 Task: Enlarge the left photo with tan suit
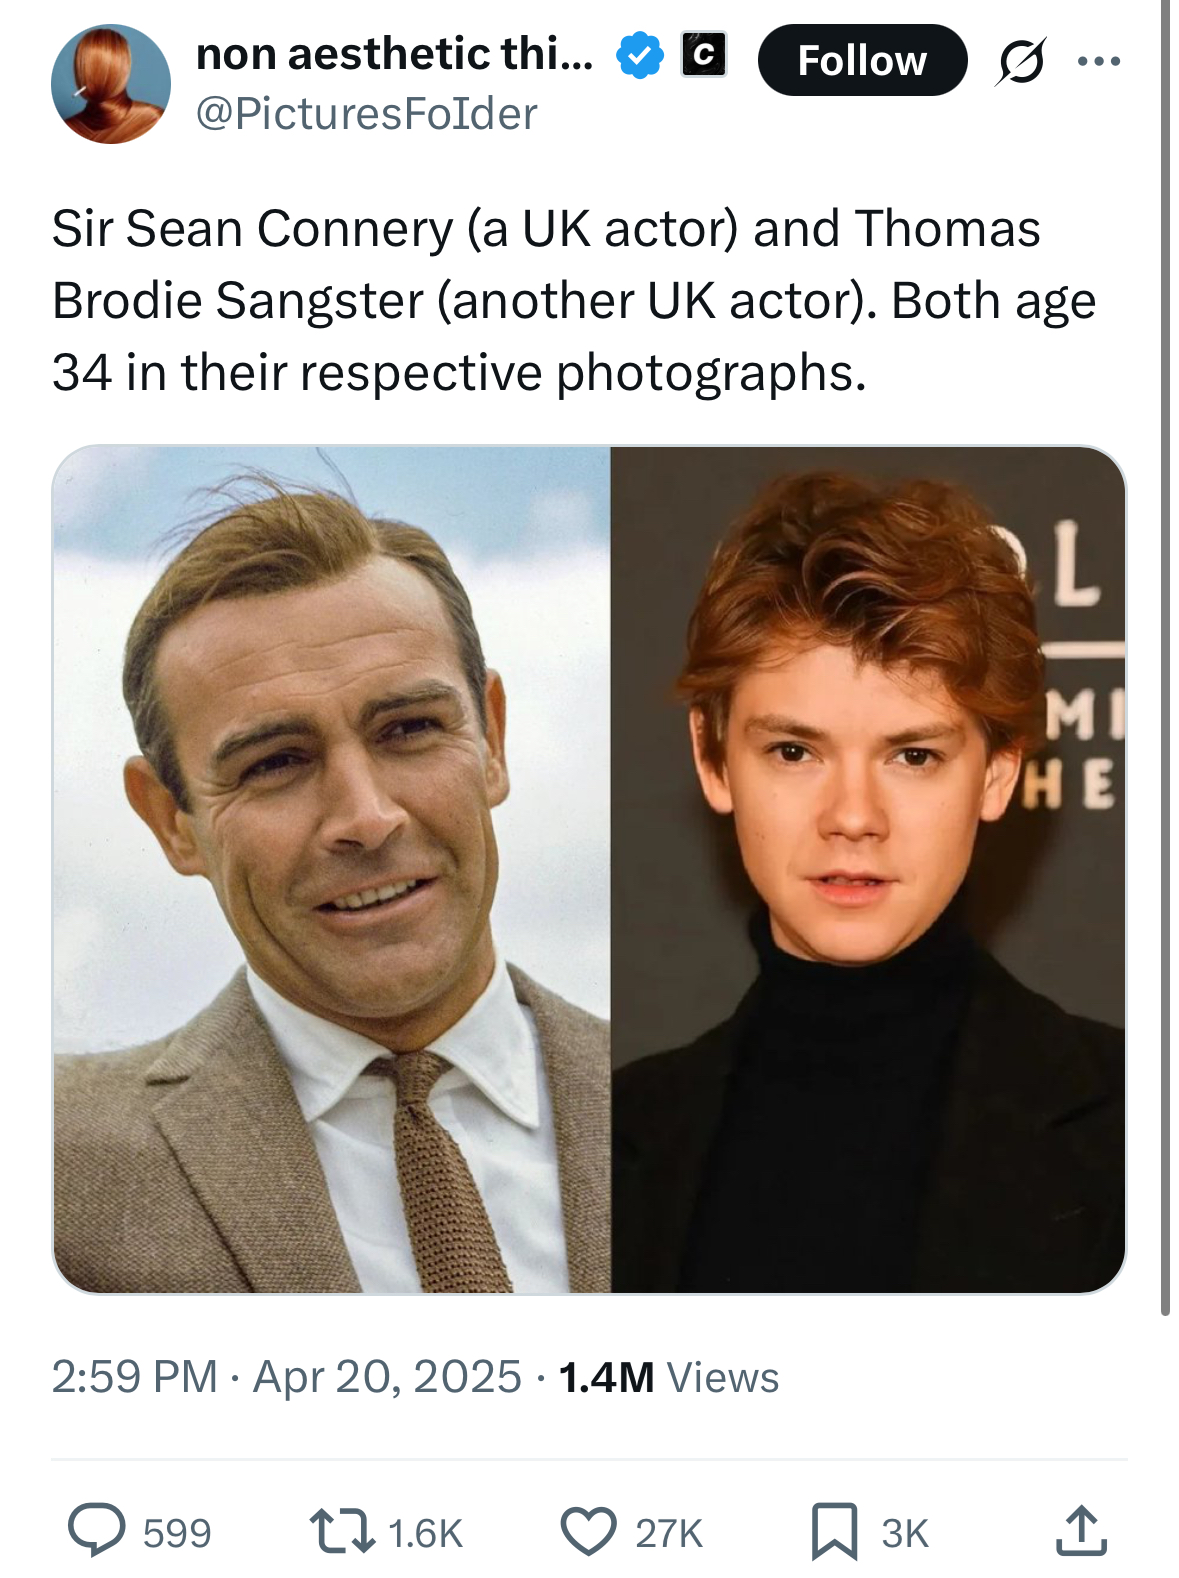332,868
